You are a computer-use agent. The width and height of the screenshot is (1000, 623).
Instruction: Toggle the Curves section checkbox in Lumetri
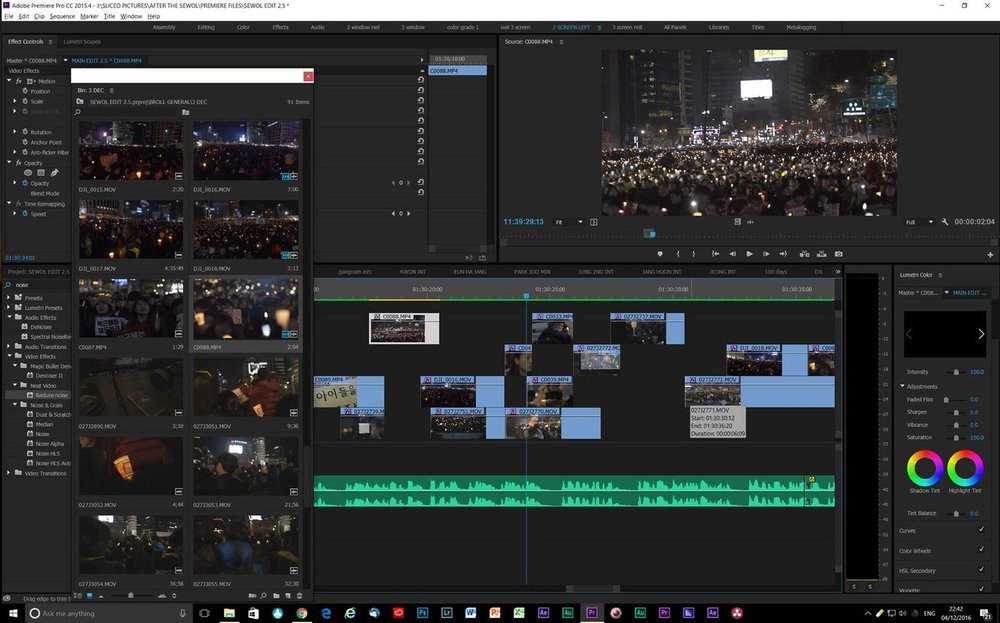click(x=981, y=530)
